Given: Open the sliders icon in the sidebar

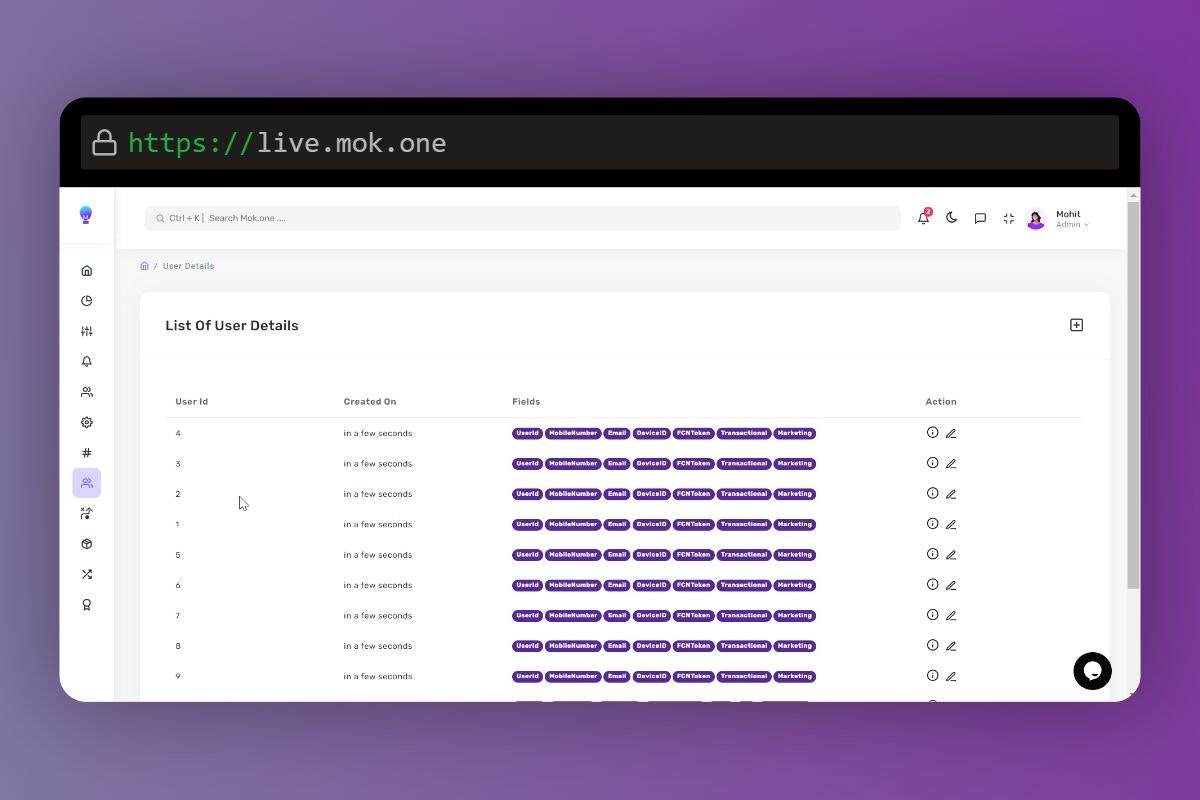Looking at the screenshot, I should 86,331.
